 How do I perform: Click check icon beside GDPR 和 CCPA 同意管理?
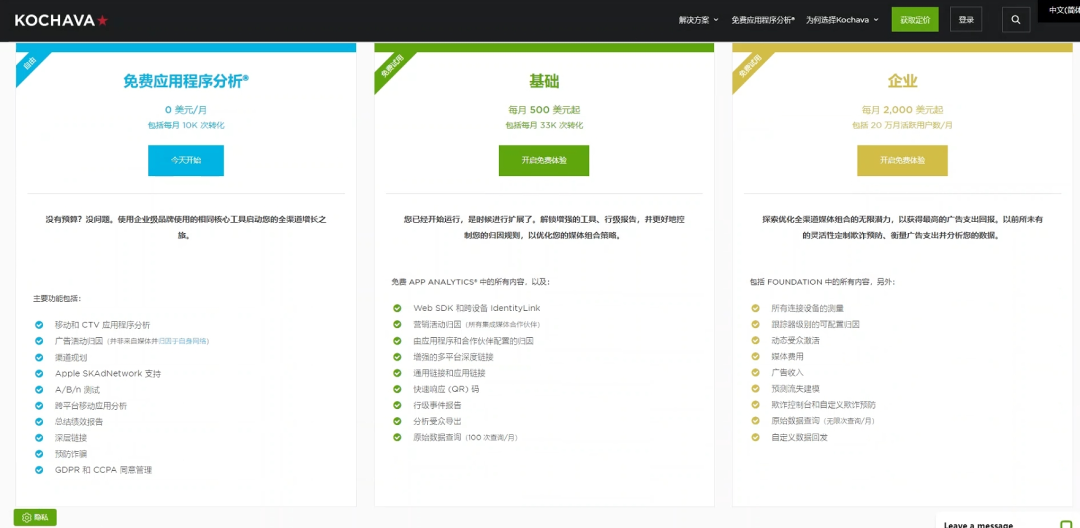click(39, 469)
